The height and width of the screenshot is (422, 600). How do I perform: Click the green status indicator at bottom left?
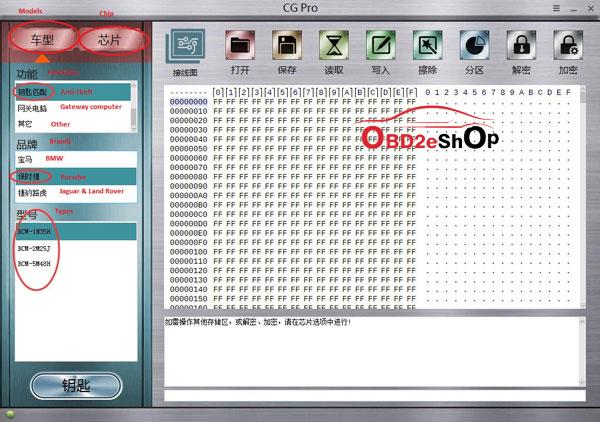coord(10,414)
